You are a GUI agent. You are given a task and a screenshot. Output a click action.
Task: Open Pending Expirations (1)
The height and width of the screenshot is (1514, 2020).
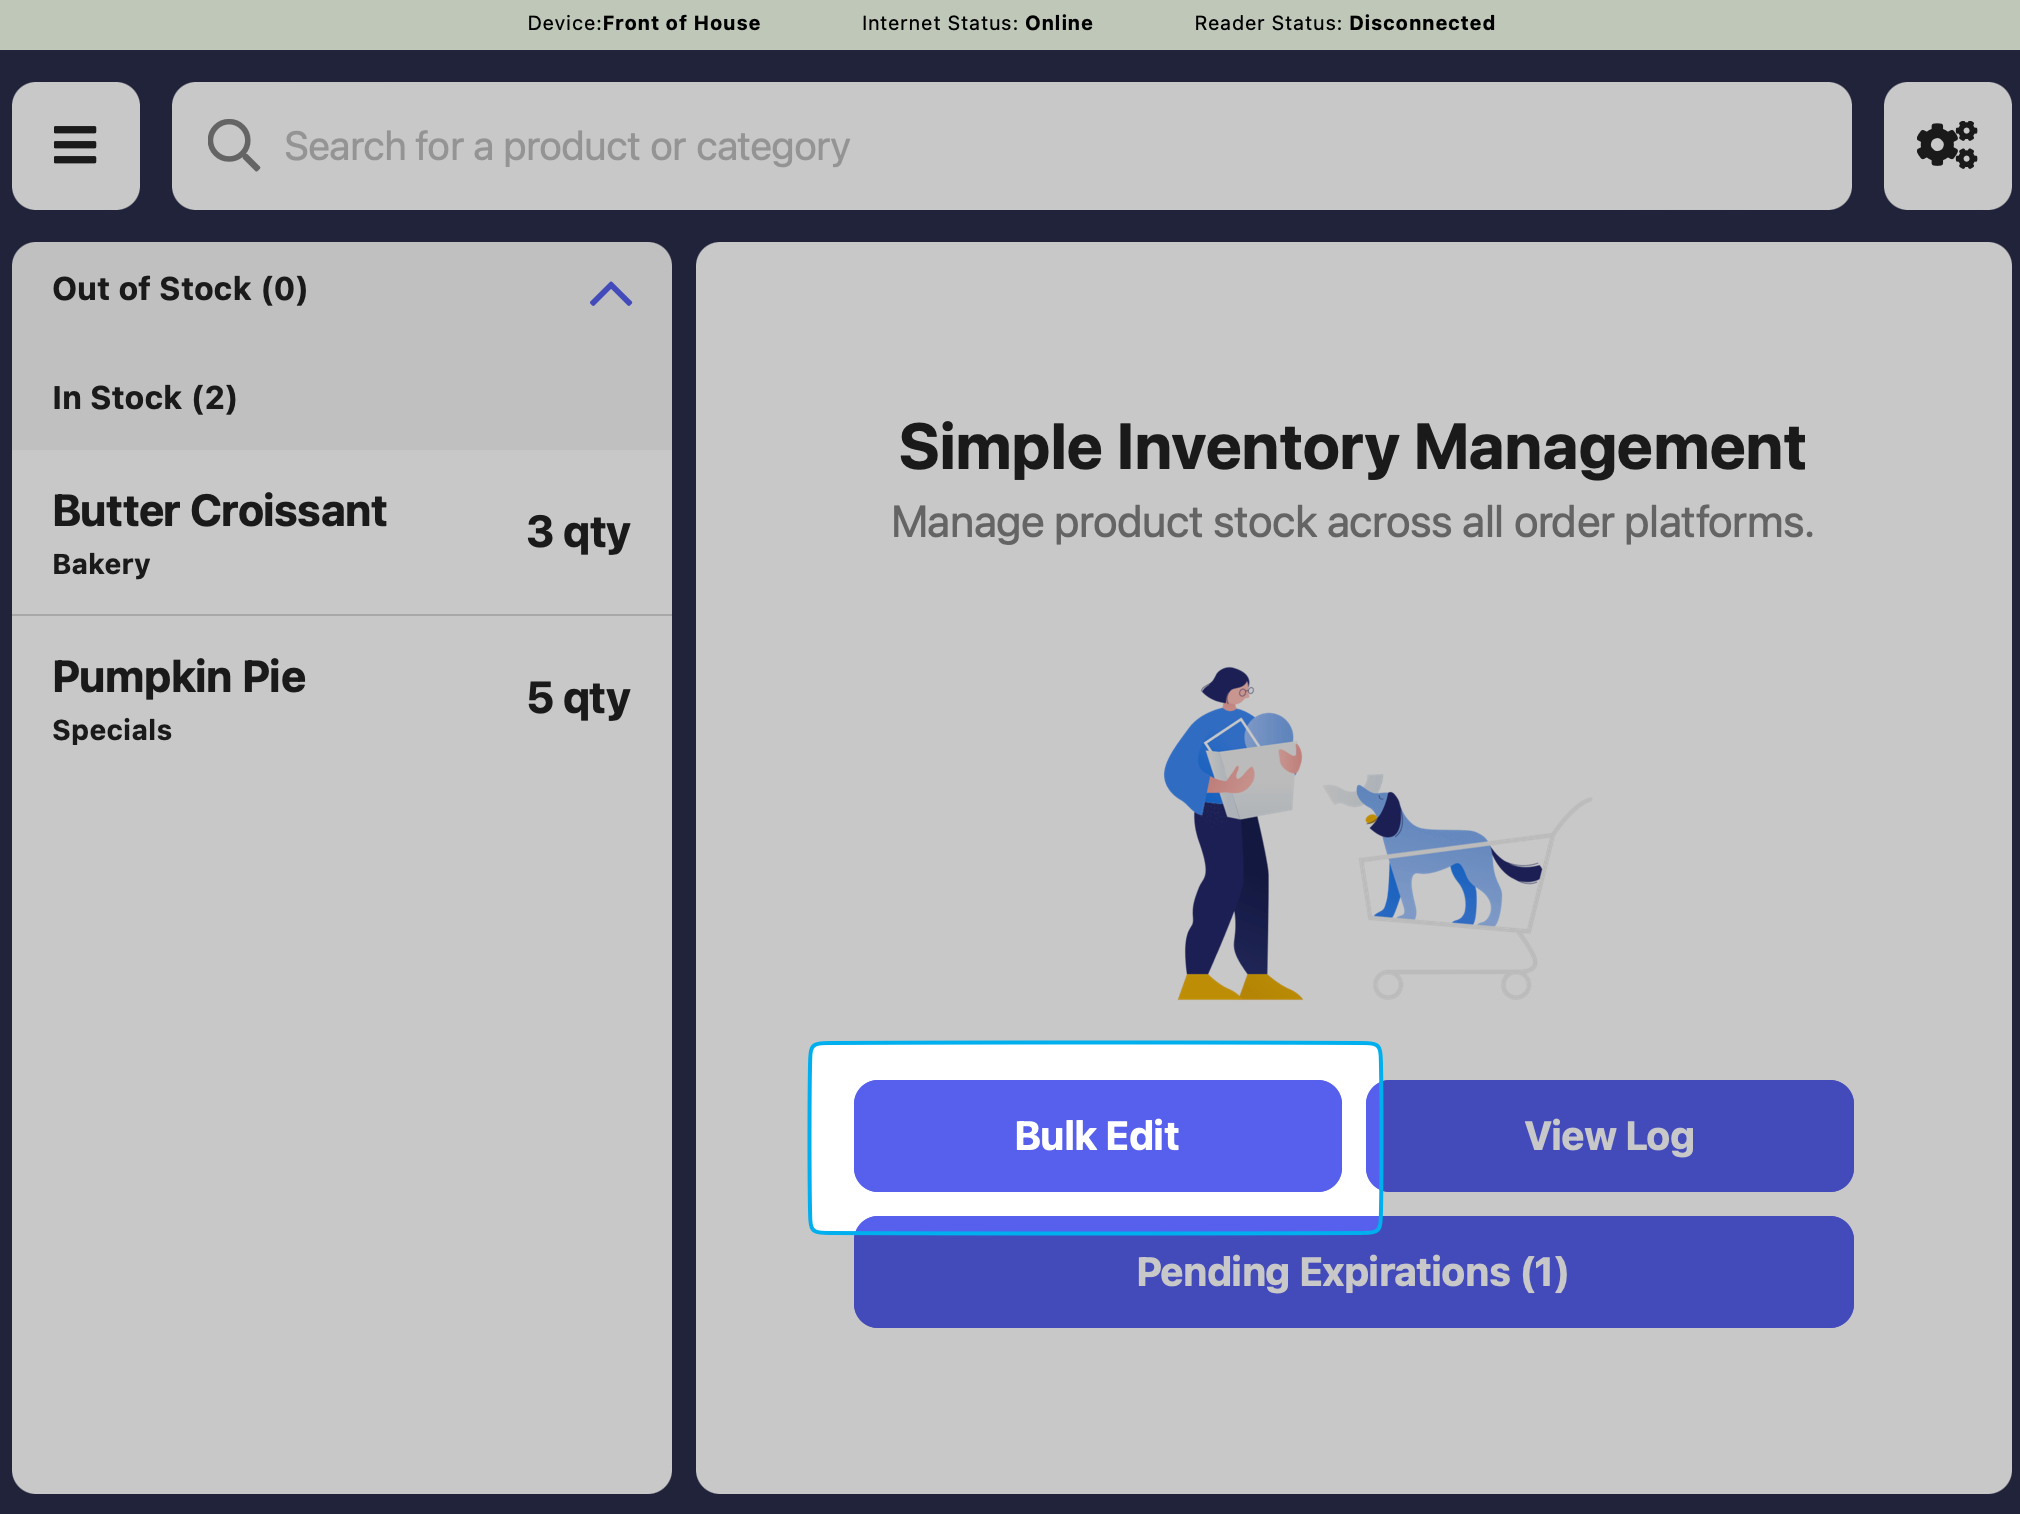tap(1352, 1273)
